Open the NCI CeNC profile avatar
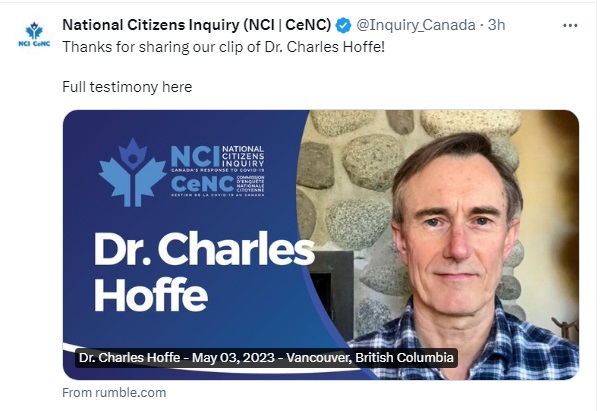 (34, 34)
